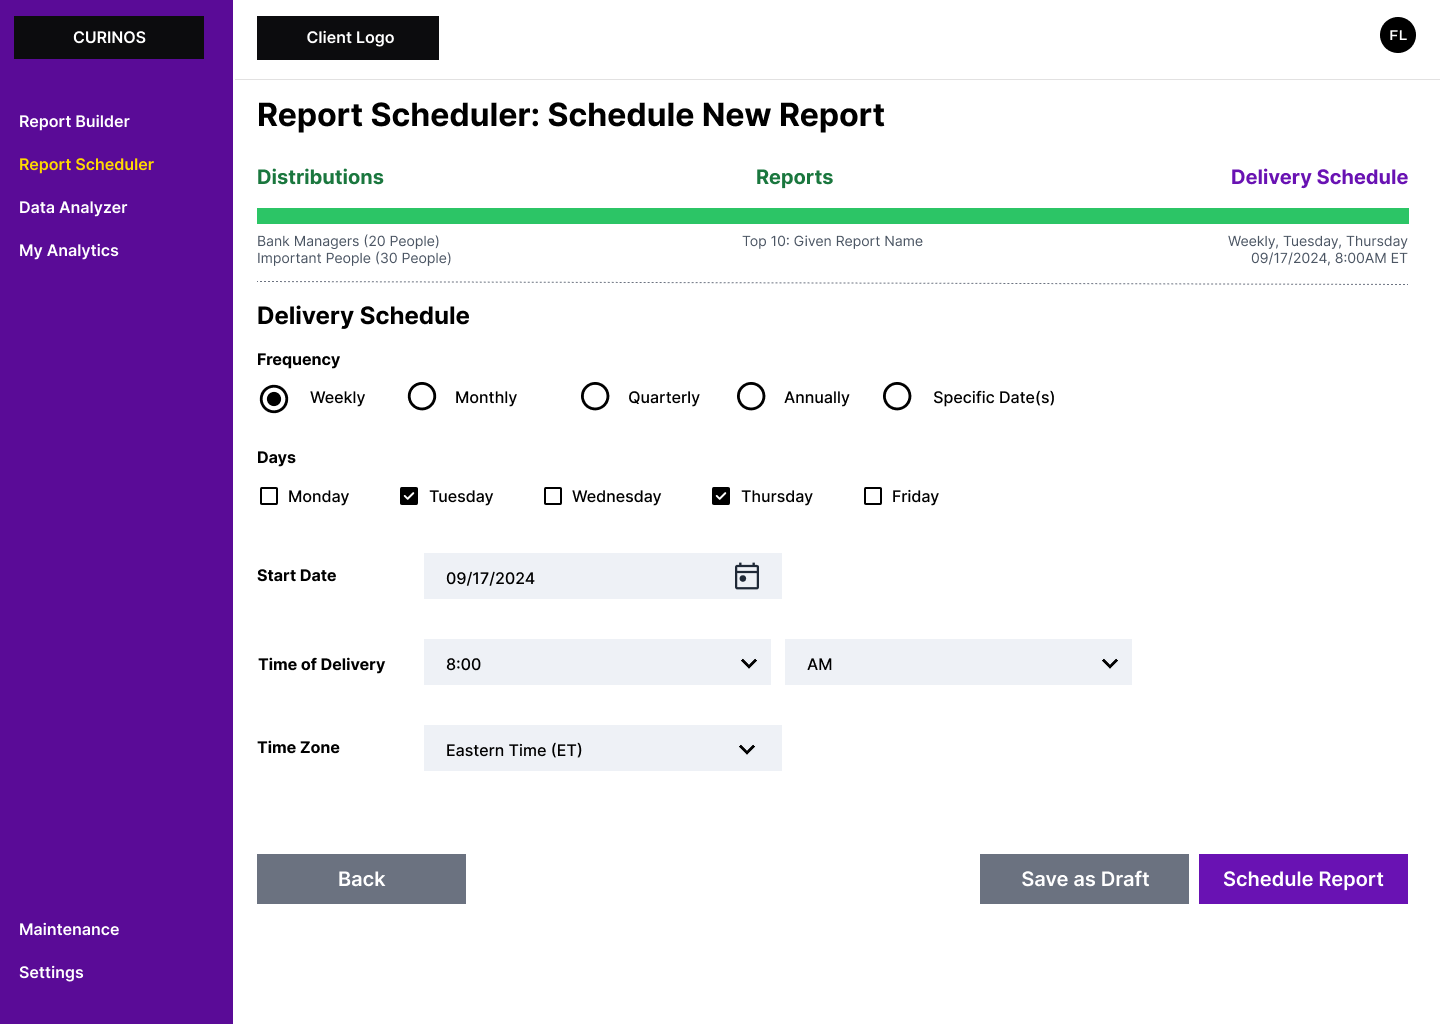Pick the Annually frequency option
The image size is (1440, 1024).
(x=751, y=396)
